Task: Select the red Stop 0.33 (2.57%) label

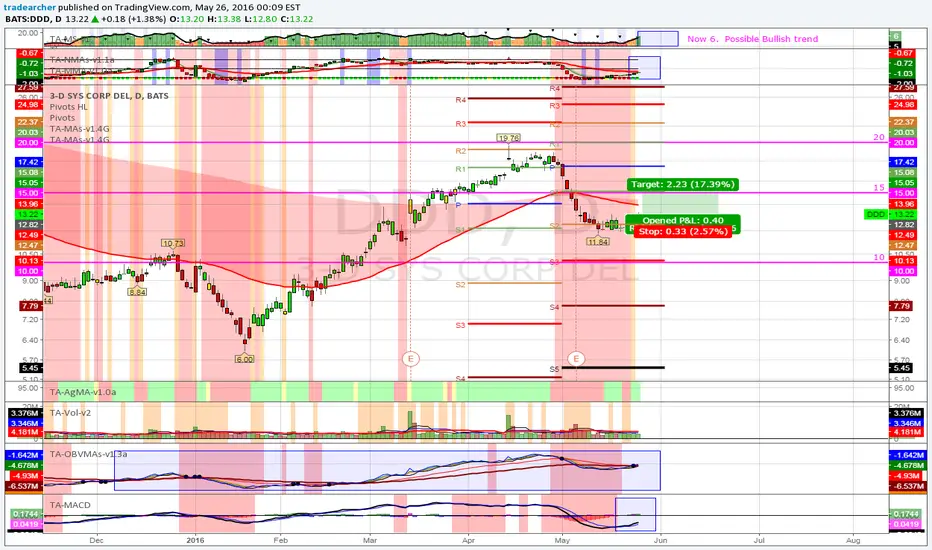Action: pyautogui.click(x=683, y=231)
